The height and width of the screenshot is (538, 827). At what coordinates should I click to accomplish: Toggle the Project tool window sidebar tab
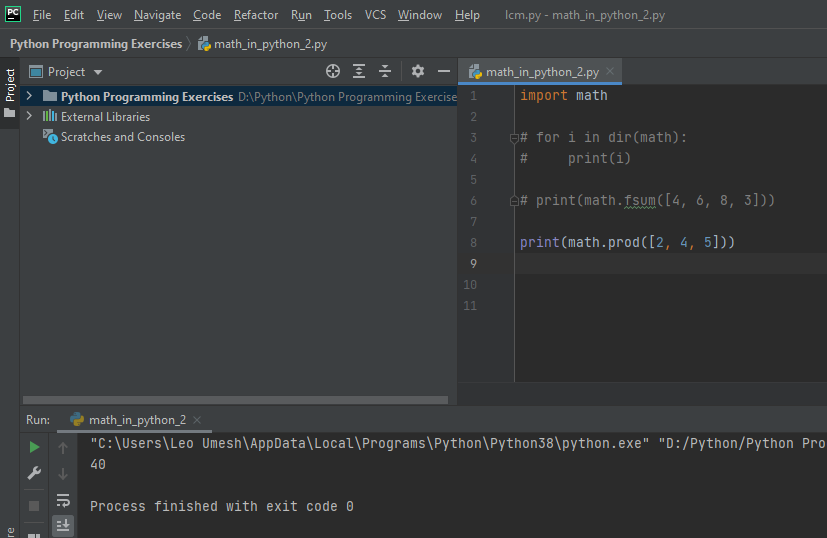(9, 92)
